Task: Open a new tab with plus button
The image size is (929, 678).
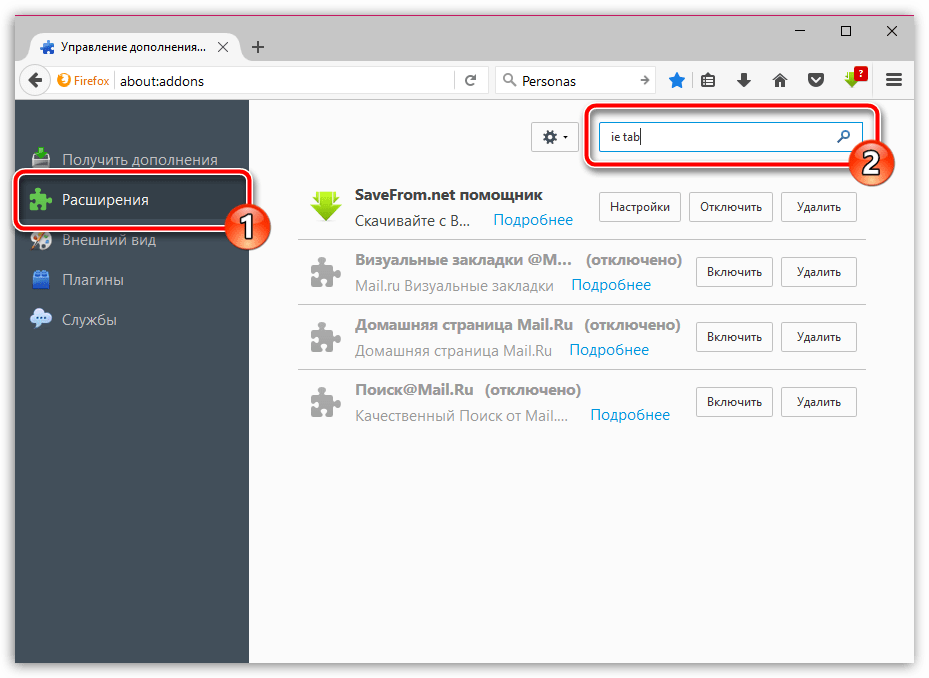Action: pos(258,47)
